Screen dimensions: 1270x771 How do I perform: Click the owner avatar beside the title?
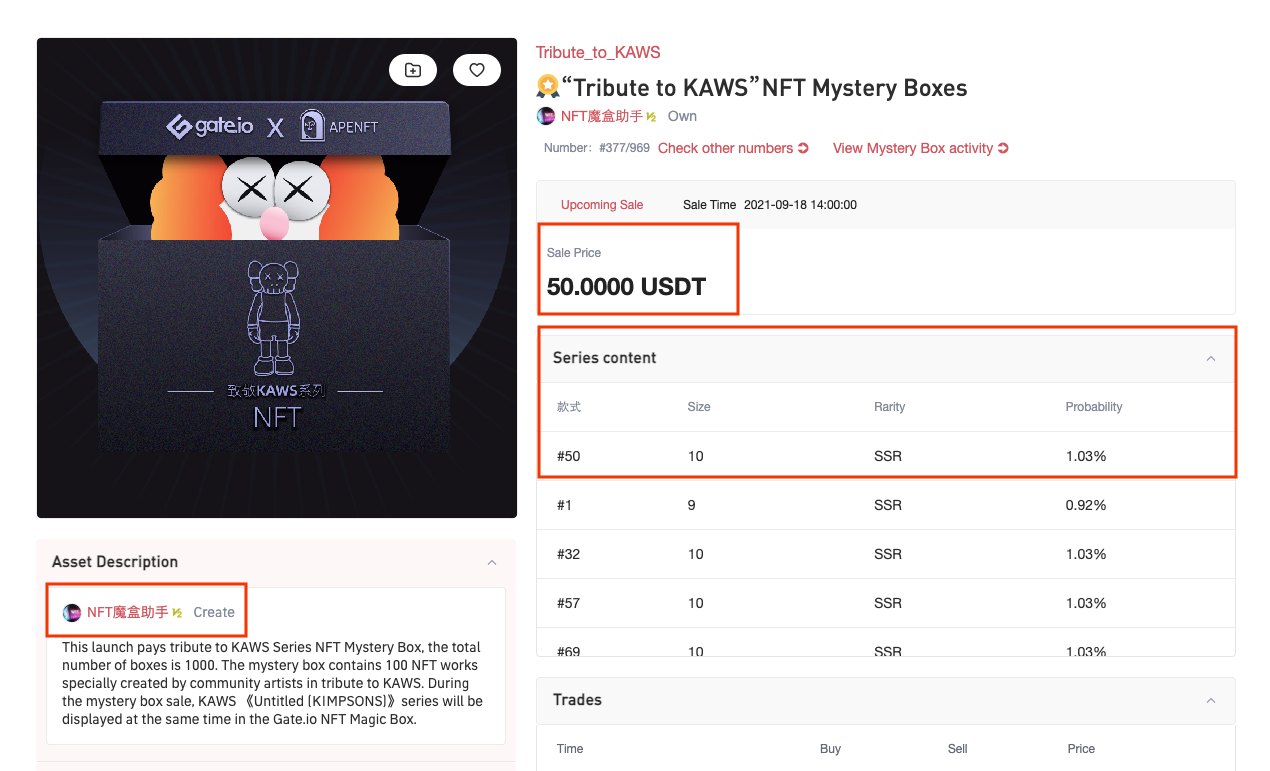546,116
